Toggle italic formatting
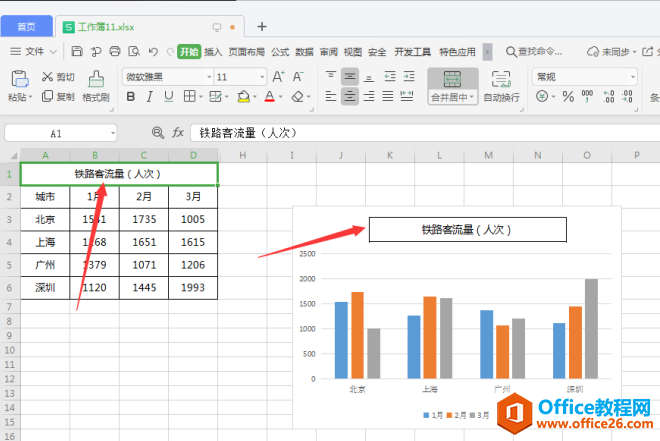The height and width of the screenshot is (441, 660). pos(149,97)
